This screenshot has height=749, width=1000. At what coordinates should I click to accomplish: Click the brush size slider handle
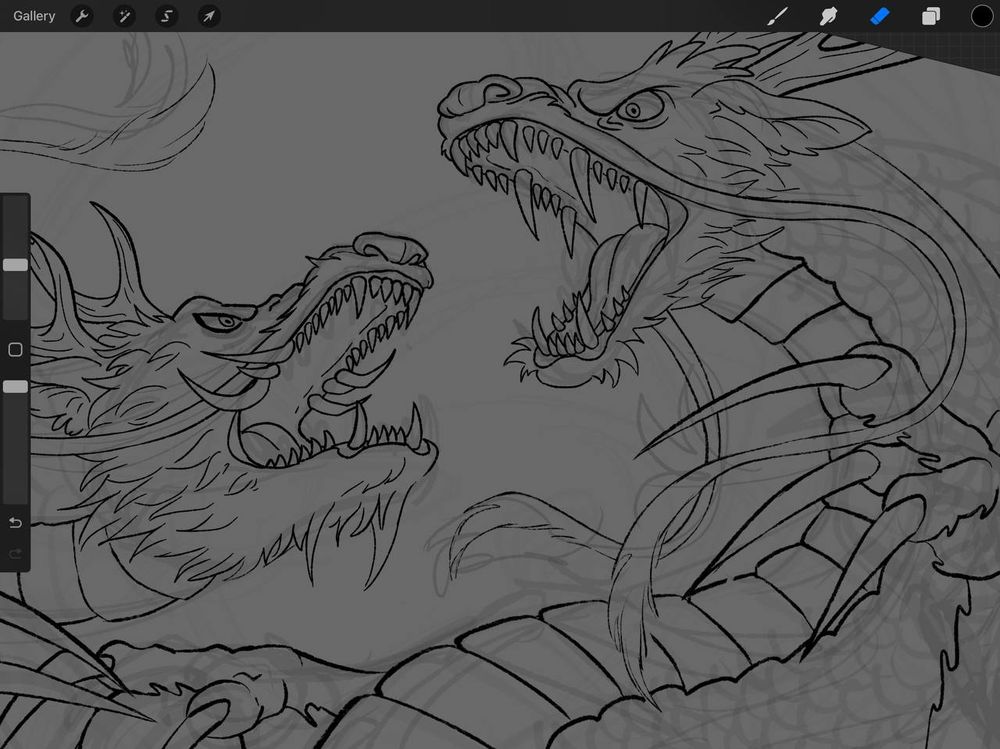pyautogui.click(x=15, y=265)
